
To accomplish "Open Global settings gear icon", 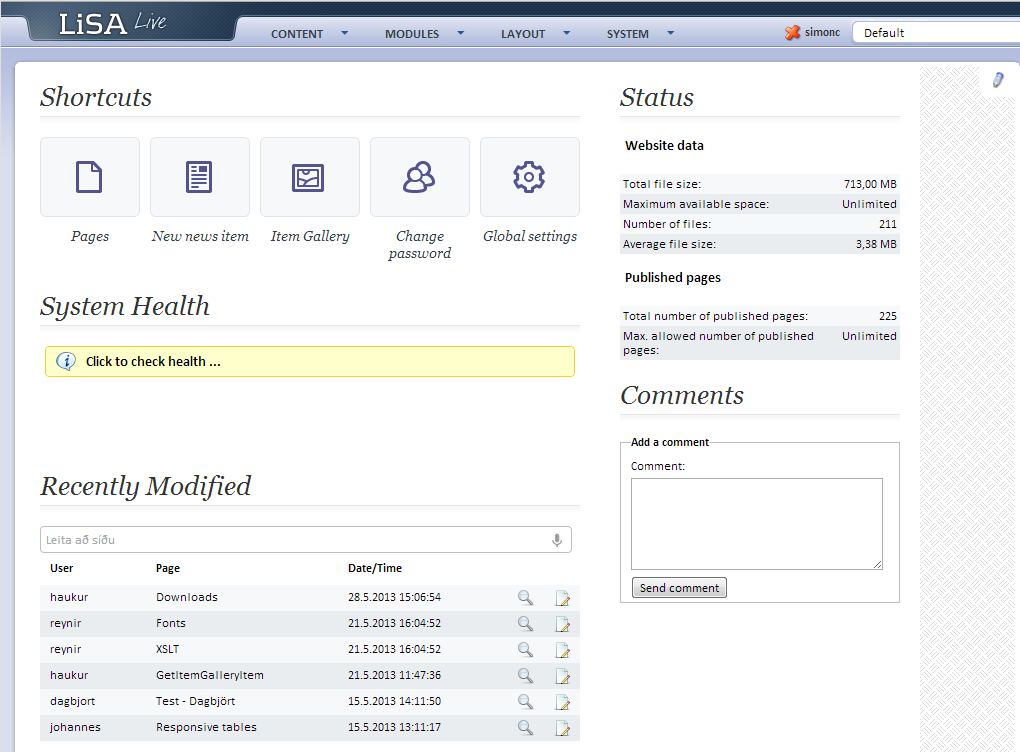I will click(x=529, y=177).
